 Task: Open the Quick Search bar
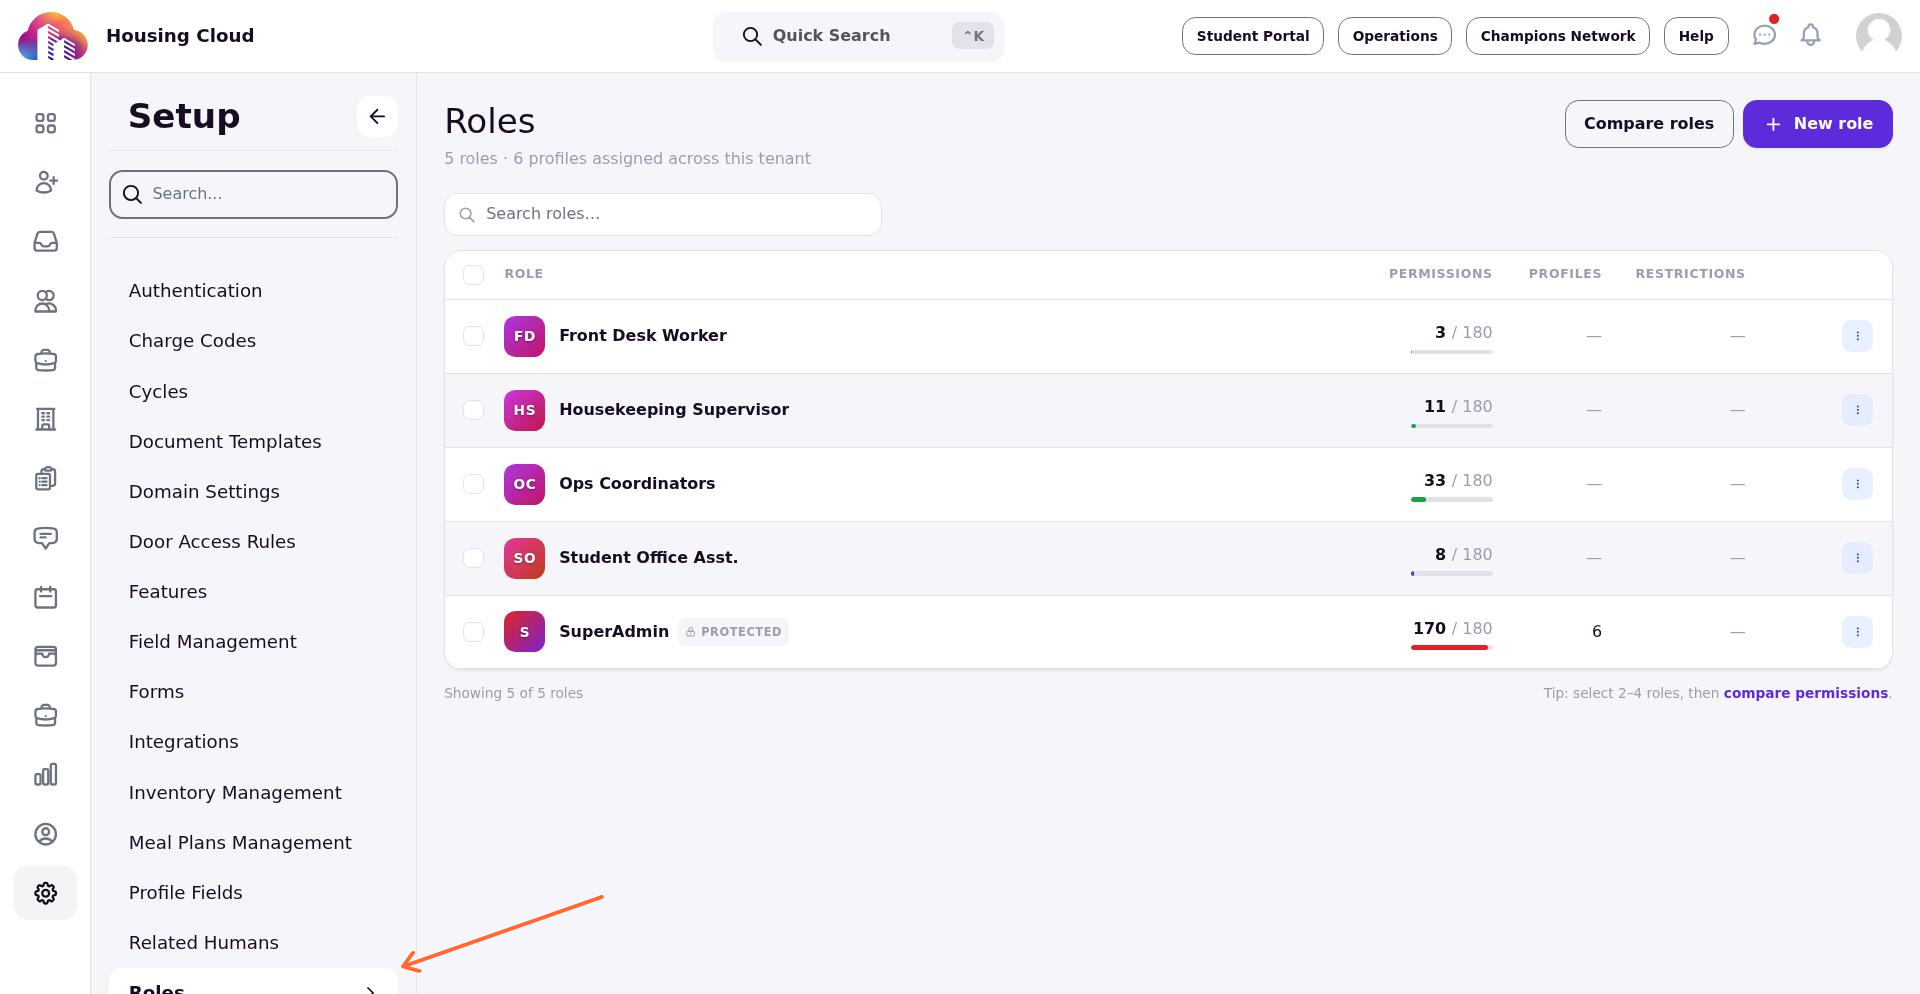858,36
